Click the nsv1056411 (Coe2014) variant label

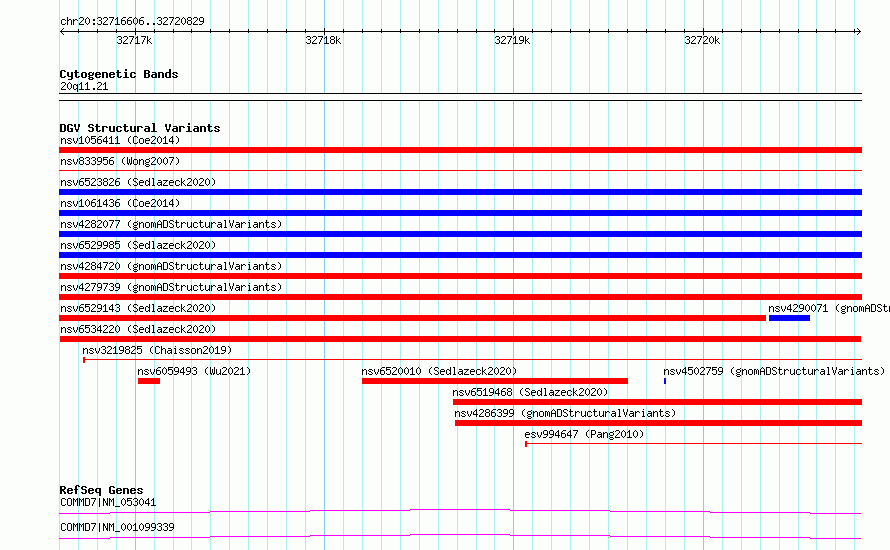(x=120, y=140)
